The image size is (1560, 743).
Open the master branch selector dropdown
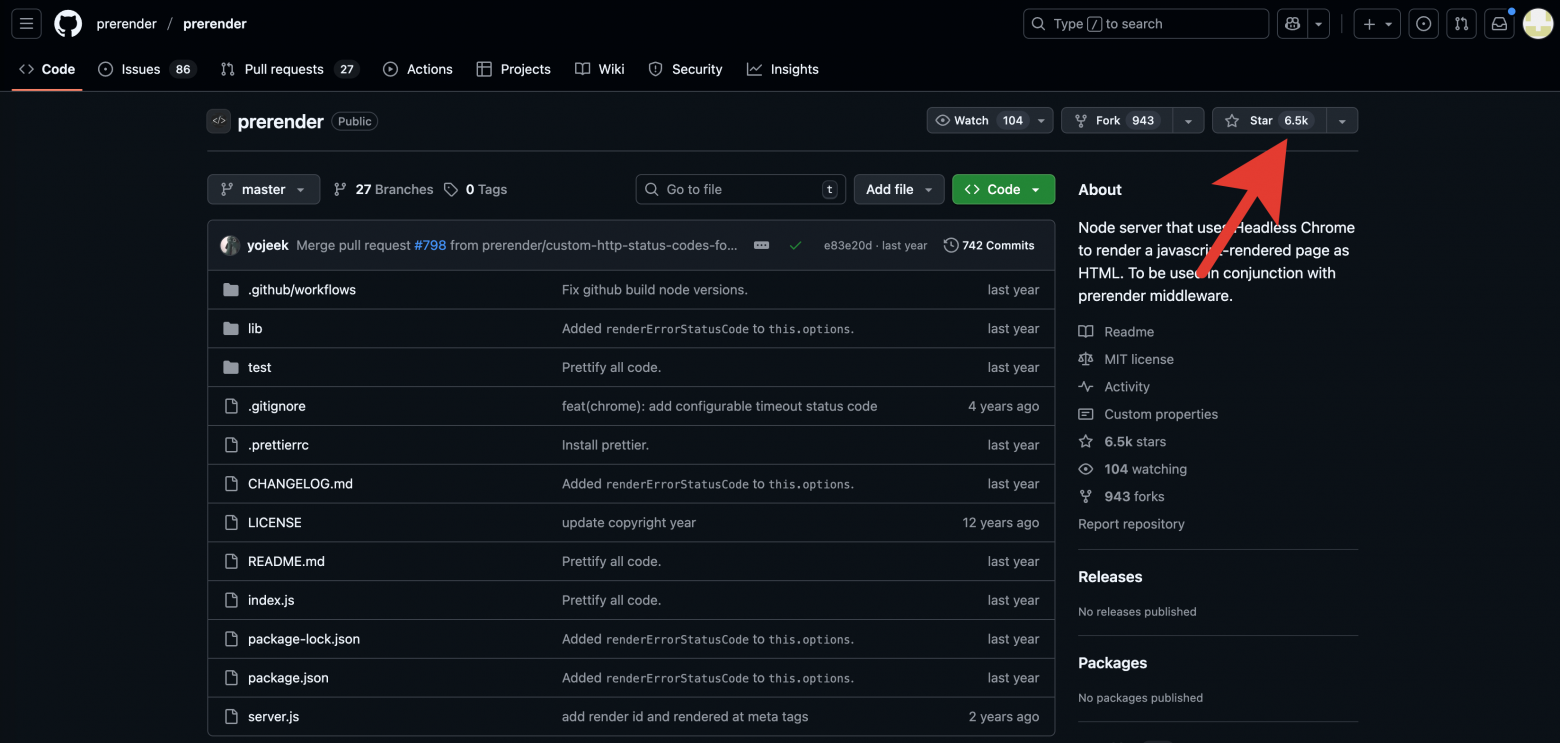(x=263, y=189)
